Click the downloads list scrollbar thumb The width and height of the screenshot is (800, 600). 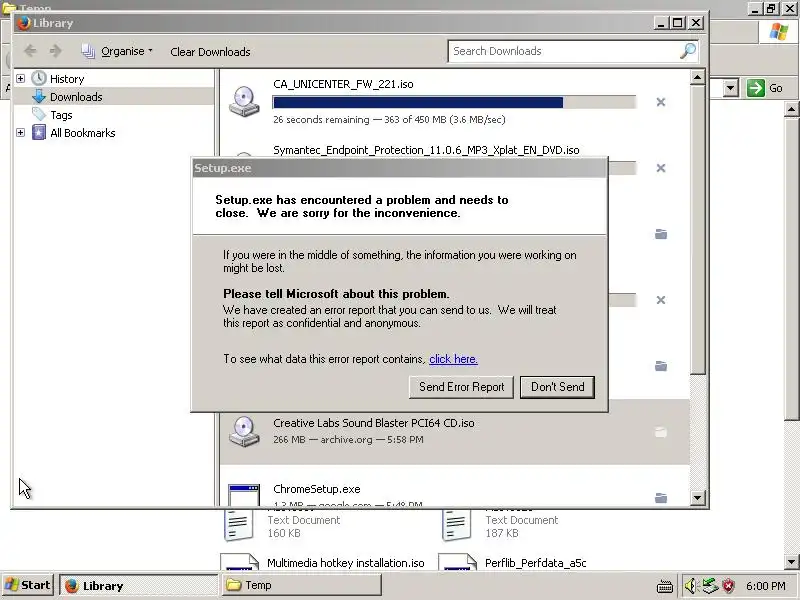(697, 230)
